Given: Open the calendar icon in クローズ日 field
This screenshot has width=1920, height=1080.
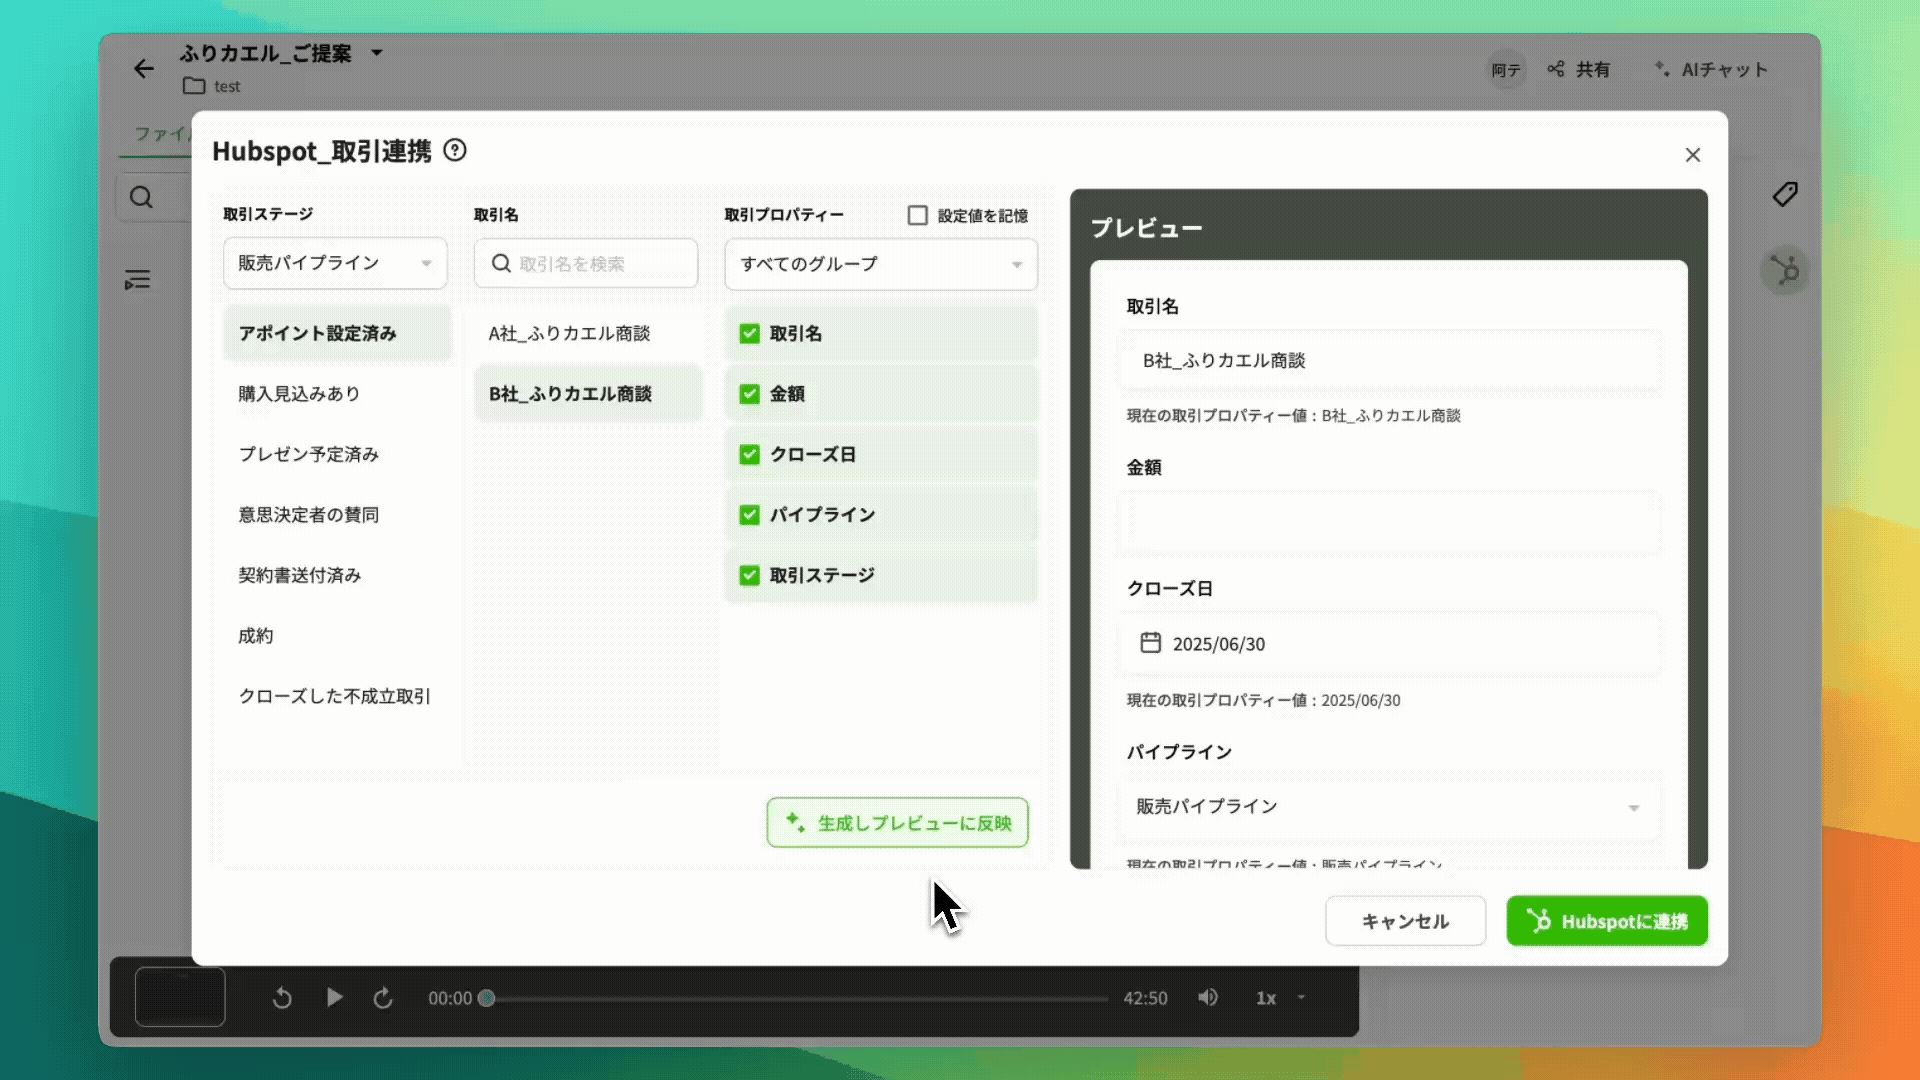Looking at the screenshot, I should 1152,643.
